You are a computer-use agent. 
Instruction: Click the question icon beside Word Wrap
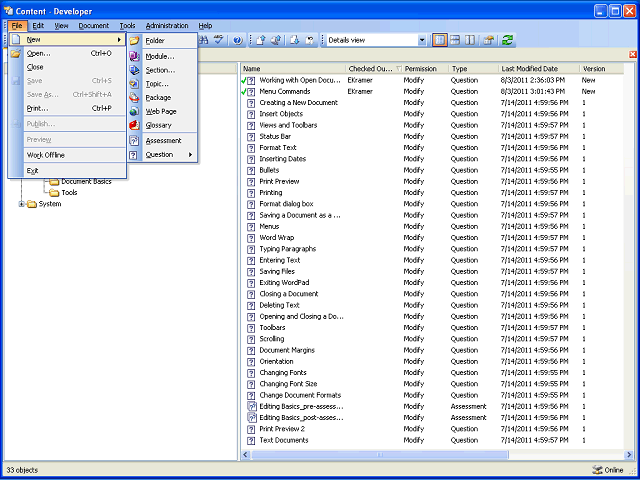[x=251, y=238]
